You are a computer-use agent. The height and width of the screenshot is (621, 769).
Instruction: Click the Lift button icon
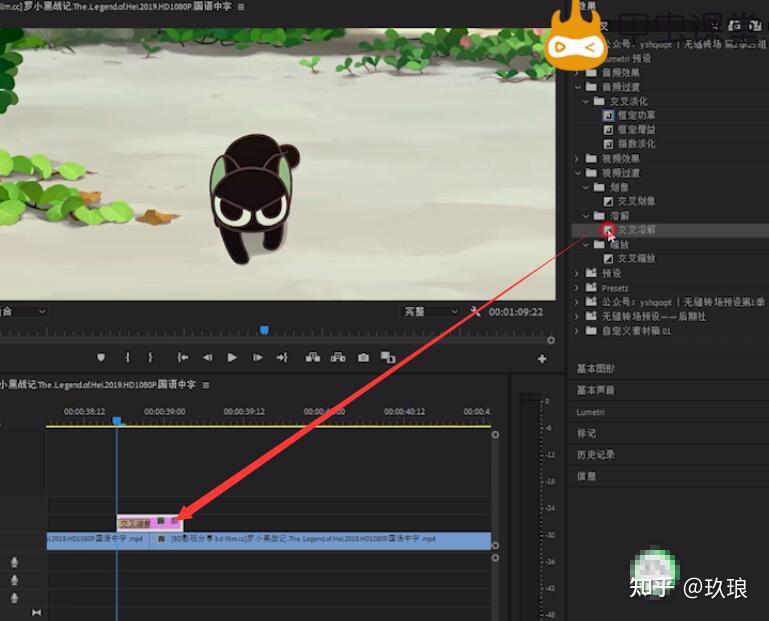click(313, 358)
